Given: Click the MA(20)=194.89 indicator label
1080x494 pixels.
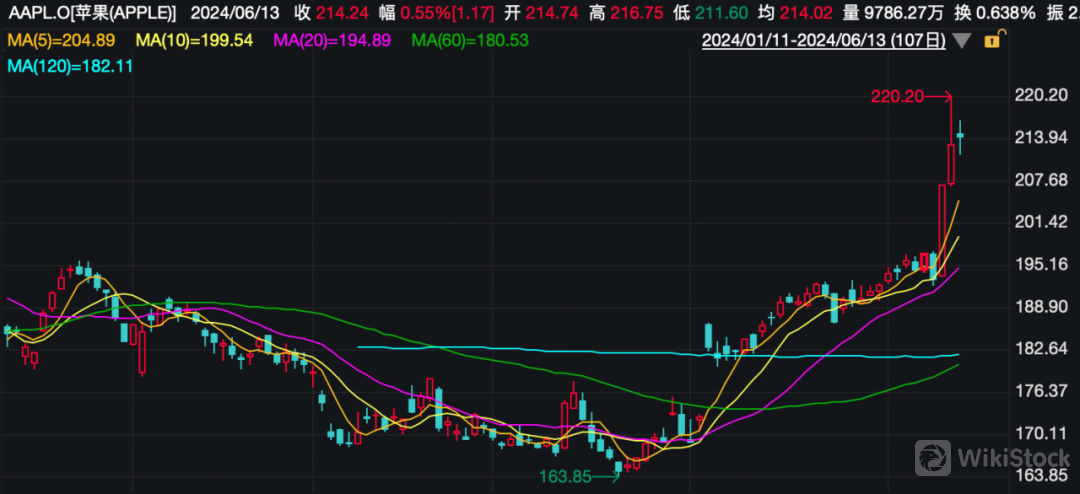Looking at the screenshot, I should (x=331, y=41).
